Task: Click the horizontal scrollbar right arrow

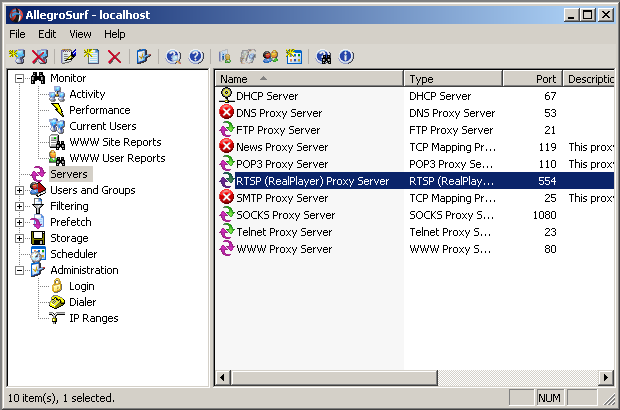Action: (x=605, y=378)
